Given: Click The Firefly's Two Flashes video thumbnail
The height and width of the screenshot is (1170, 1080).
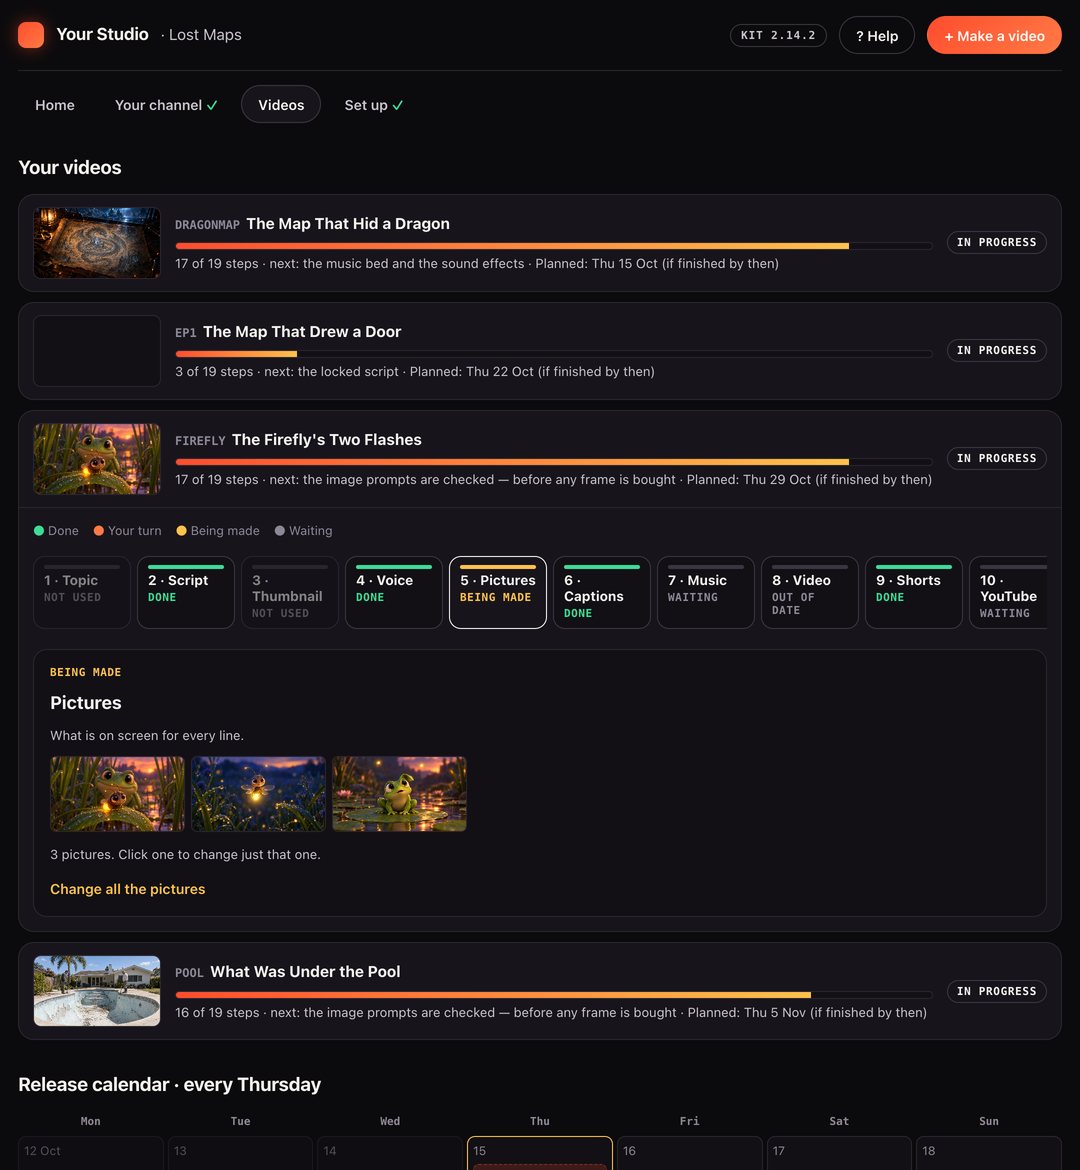Looking at the screenshot, I should pos(97,459).
